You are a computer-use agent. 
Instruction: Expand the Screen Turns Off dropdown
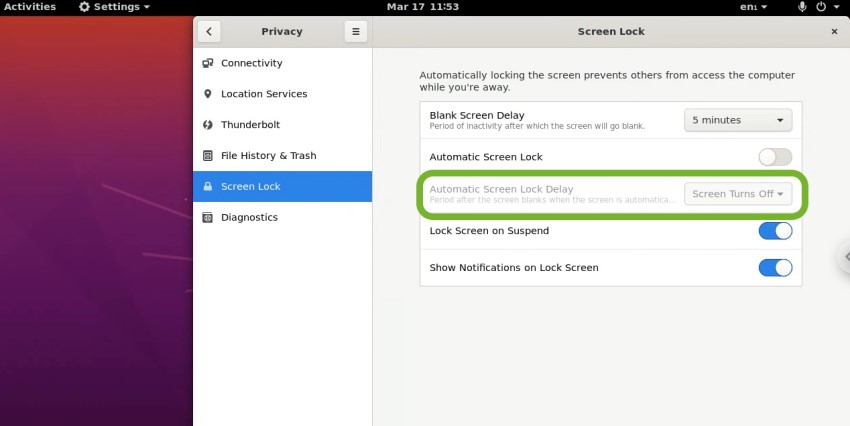click(738, 194)
